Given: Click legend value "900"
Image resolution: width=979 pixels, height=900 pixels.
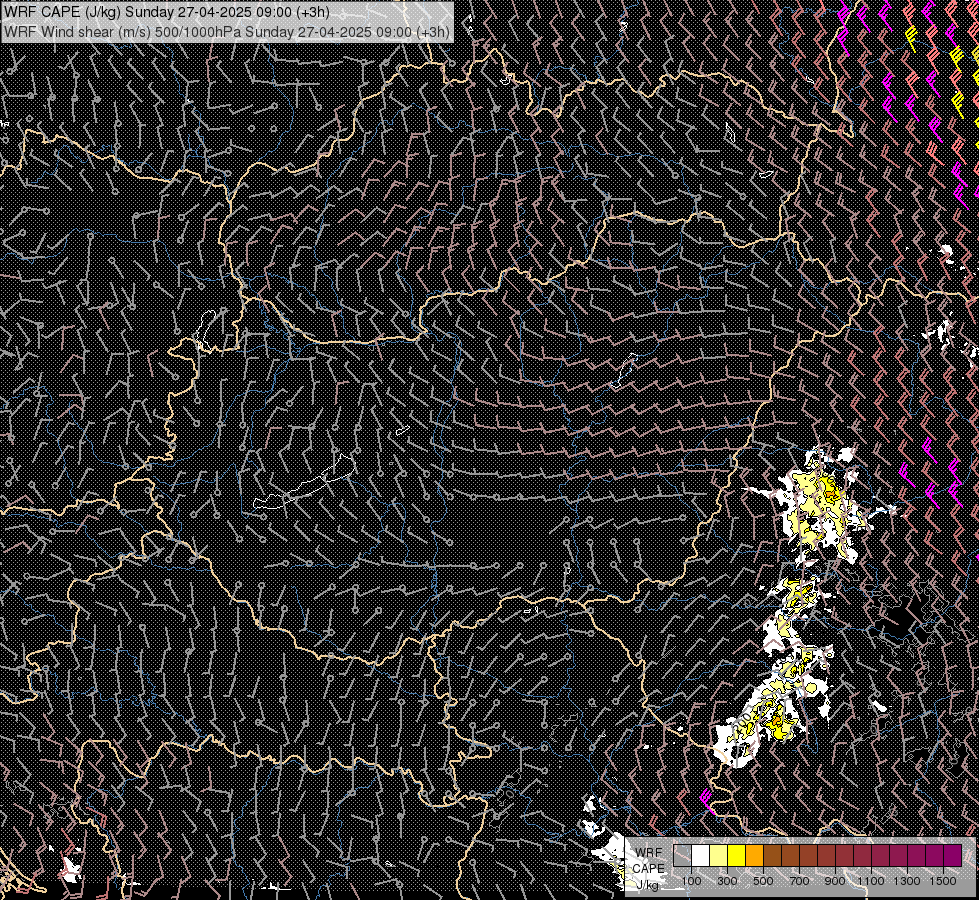Looking at the screenshot, I should (835, 881).
